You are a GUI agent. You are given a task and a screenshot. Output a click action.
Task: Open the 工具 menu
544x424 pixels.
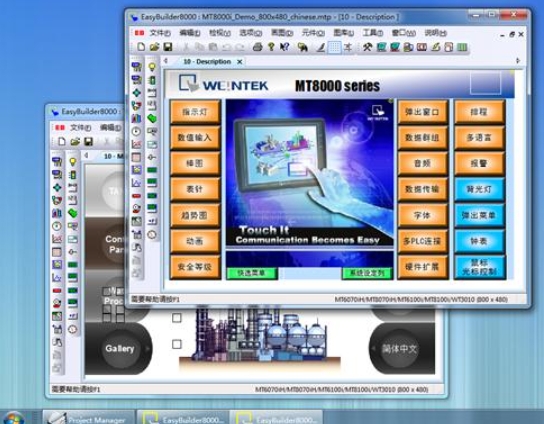(x=373, y=33)
